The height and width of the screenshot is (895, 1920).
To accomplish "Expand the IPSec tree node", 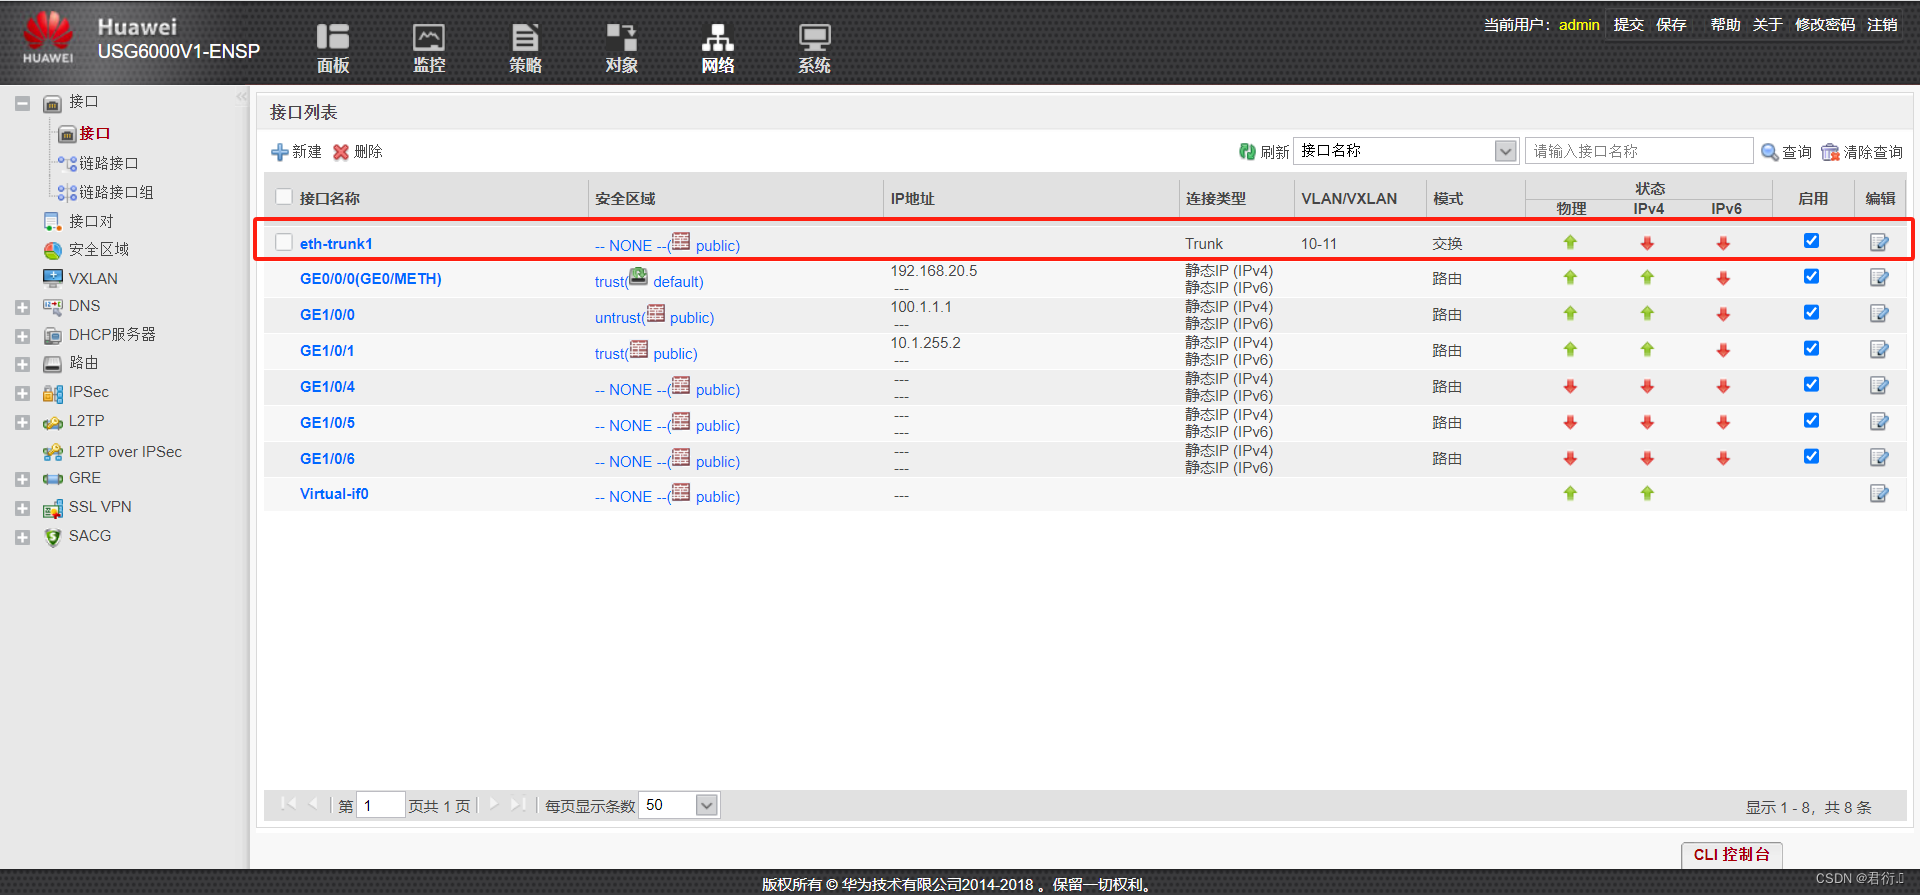I will [22, 394].
